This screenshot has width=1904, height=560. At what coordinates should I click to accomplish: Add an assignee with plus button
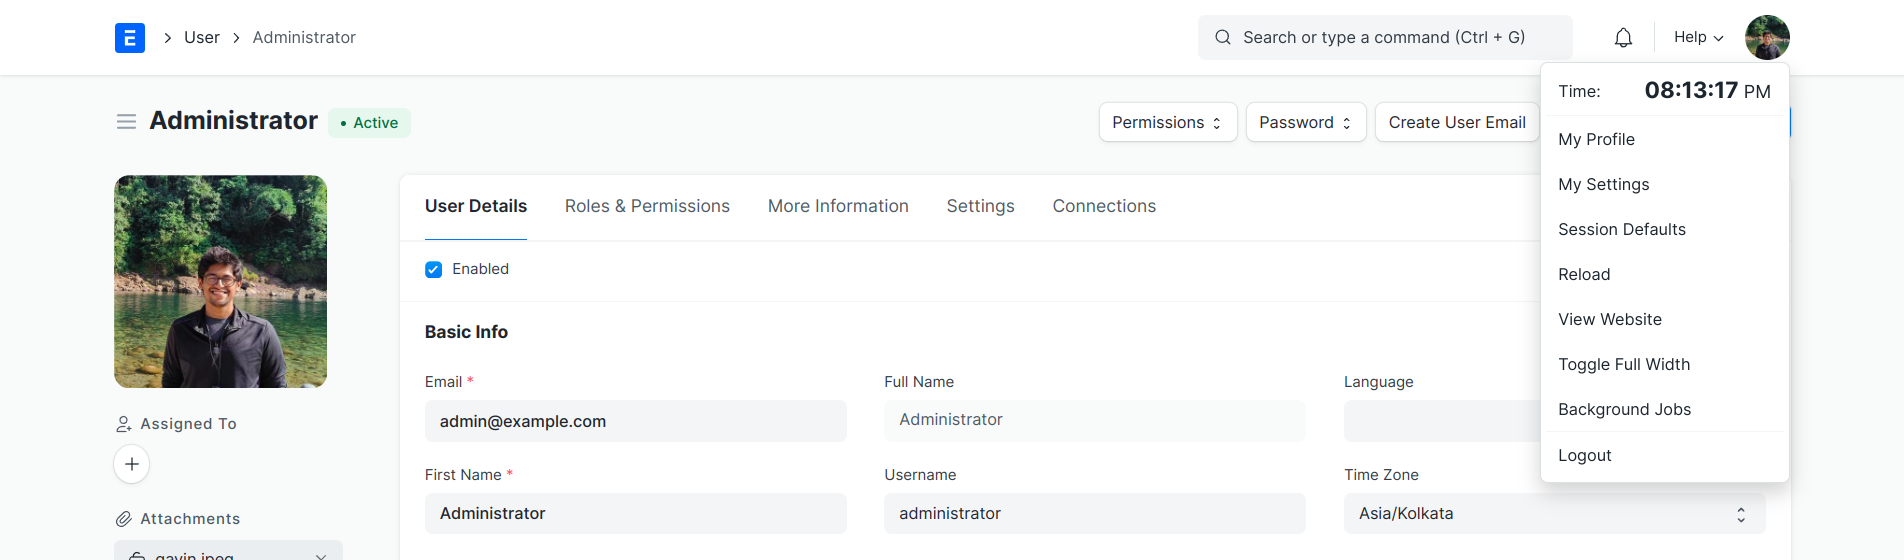(x=132, y=464)
